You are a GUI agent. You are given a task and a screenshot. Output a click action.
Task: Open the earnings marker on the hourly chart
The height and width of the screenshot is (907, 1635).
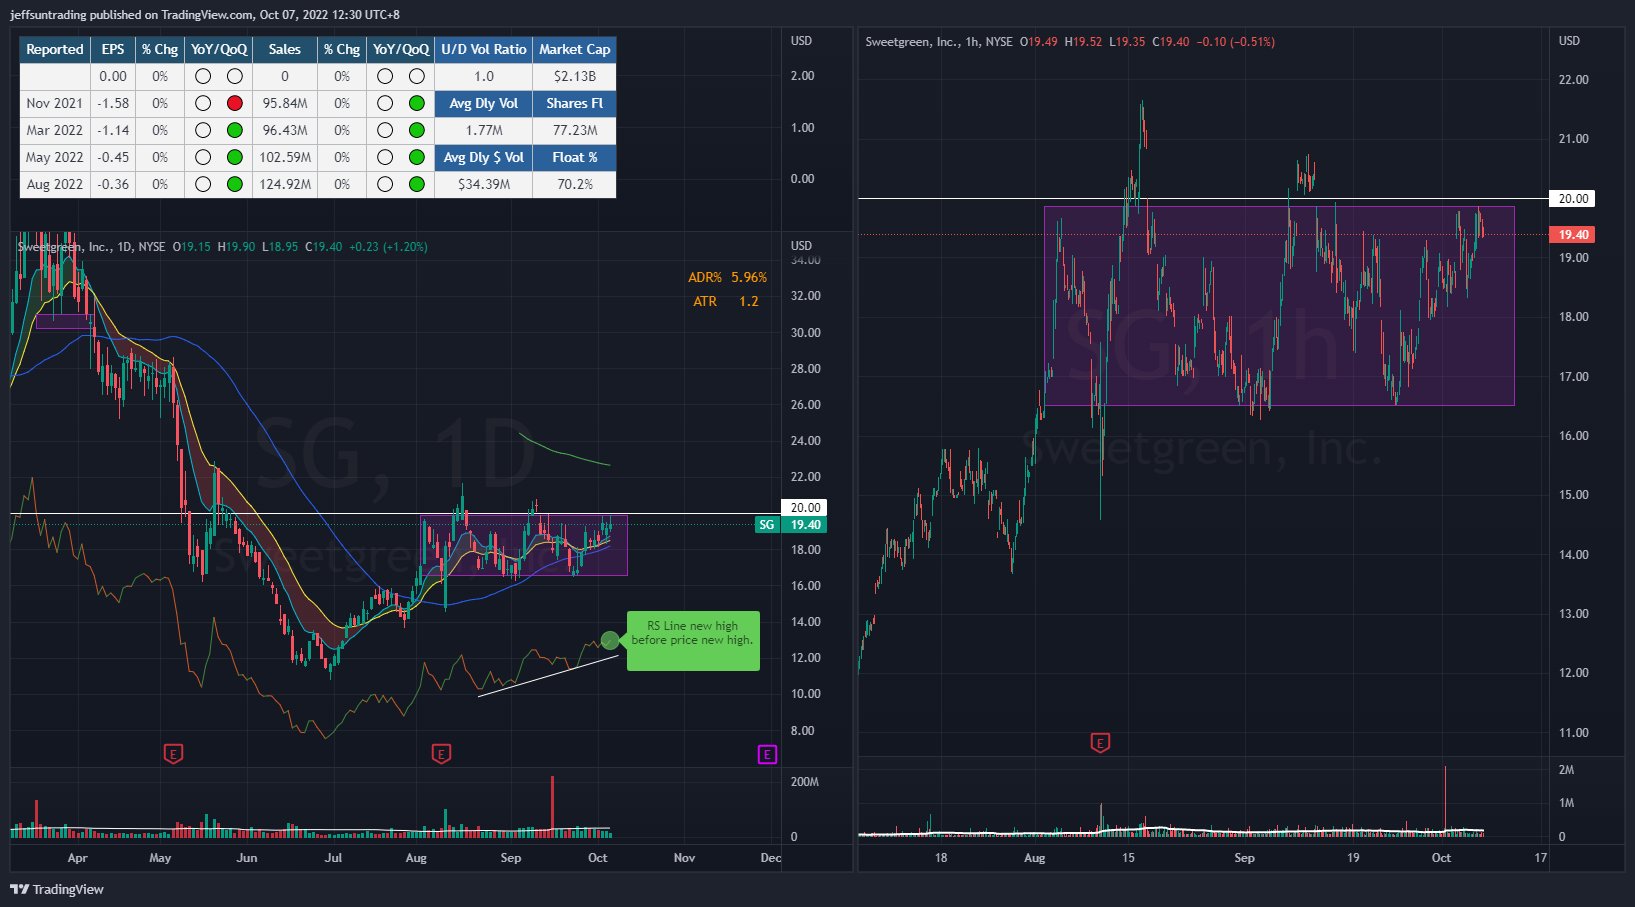(x=1100, y=743)
